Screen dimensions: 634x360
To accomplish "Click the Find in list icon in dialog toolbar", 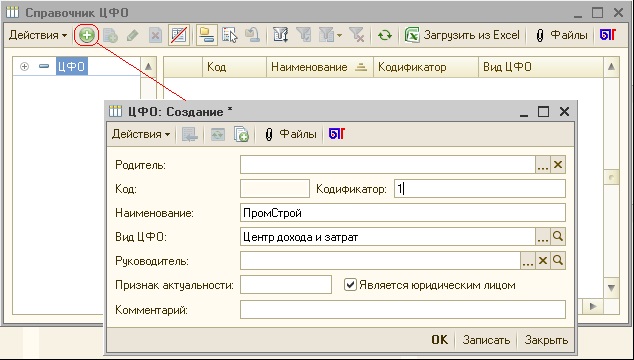I will click(x=190, y=134).
